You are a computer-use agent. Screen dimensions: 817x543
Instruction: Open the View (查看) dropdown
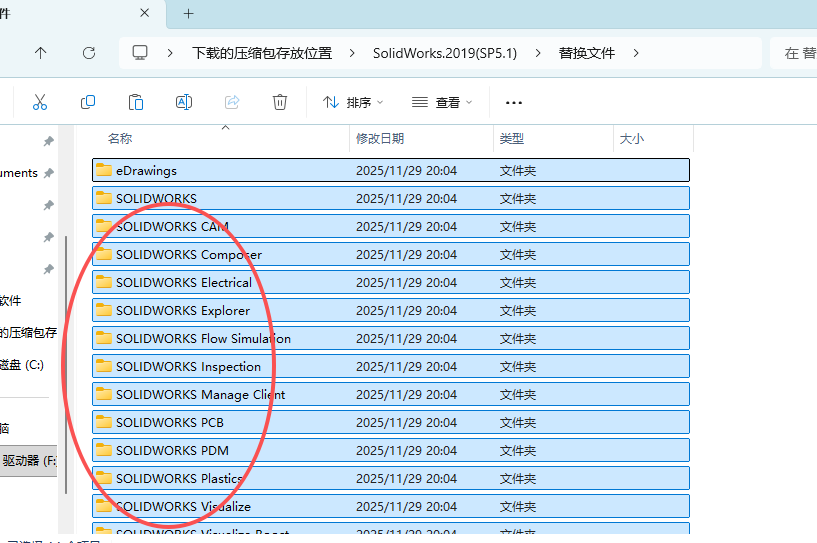[x=442, y=103]
